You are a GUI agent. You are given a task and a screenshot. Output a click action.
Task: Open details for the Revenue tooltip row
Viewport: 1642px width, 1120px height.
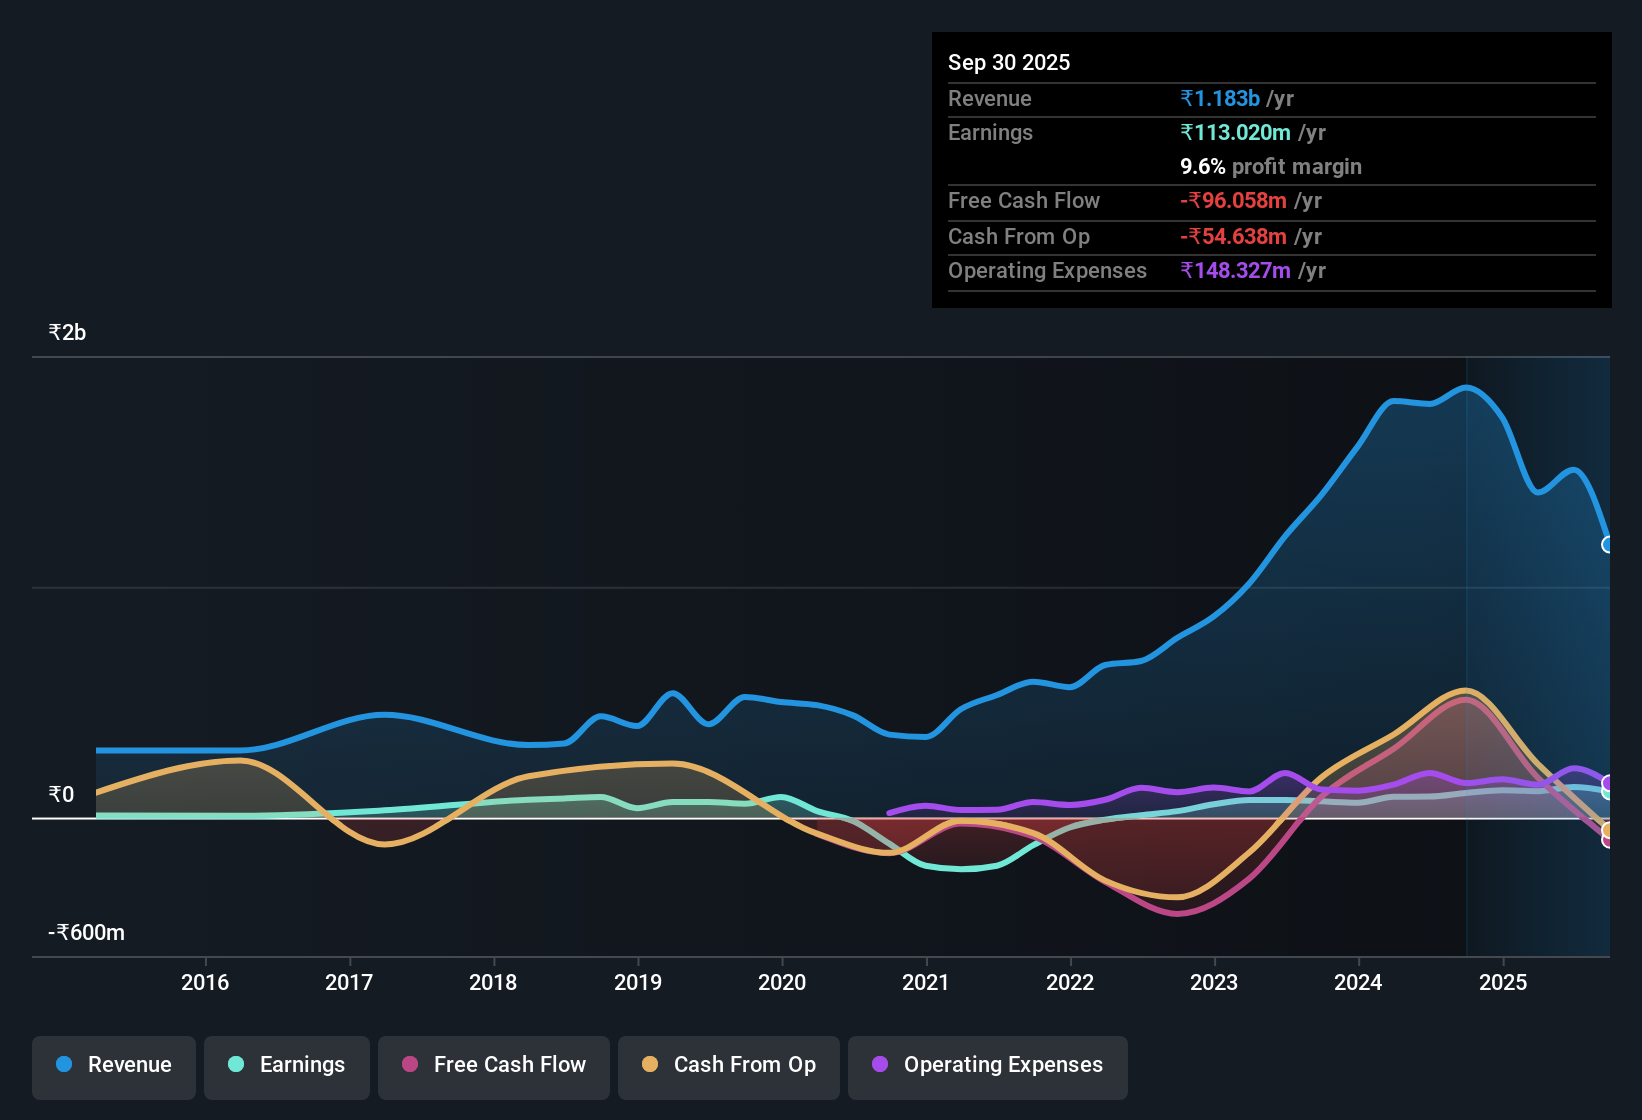click(1270, 99)
